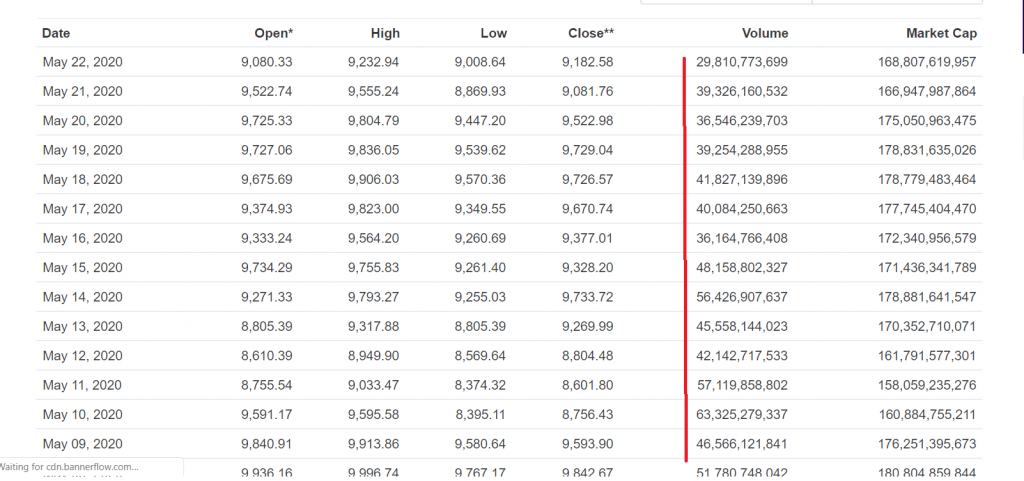
Task: Select the May 09, 2020 date cell
Action: pos(82,444)
